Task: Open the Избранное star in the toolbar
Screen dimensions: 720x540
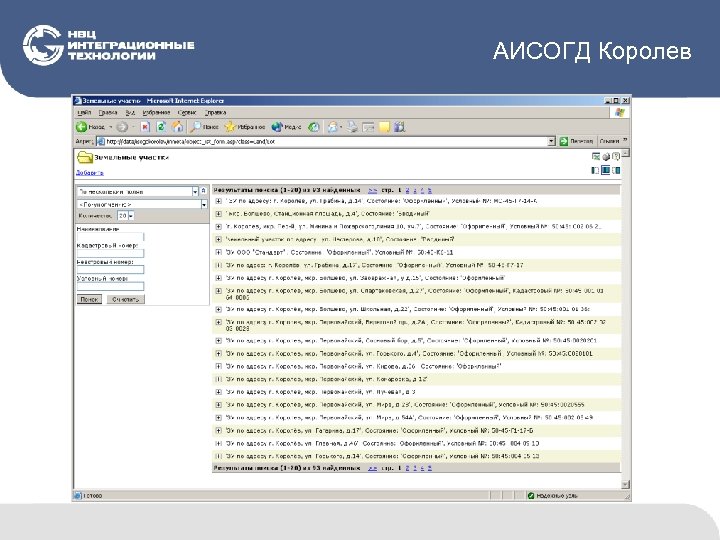Action: coord(245,127)
